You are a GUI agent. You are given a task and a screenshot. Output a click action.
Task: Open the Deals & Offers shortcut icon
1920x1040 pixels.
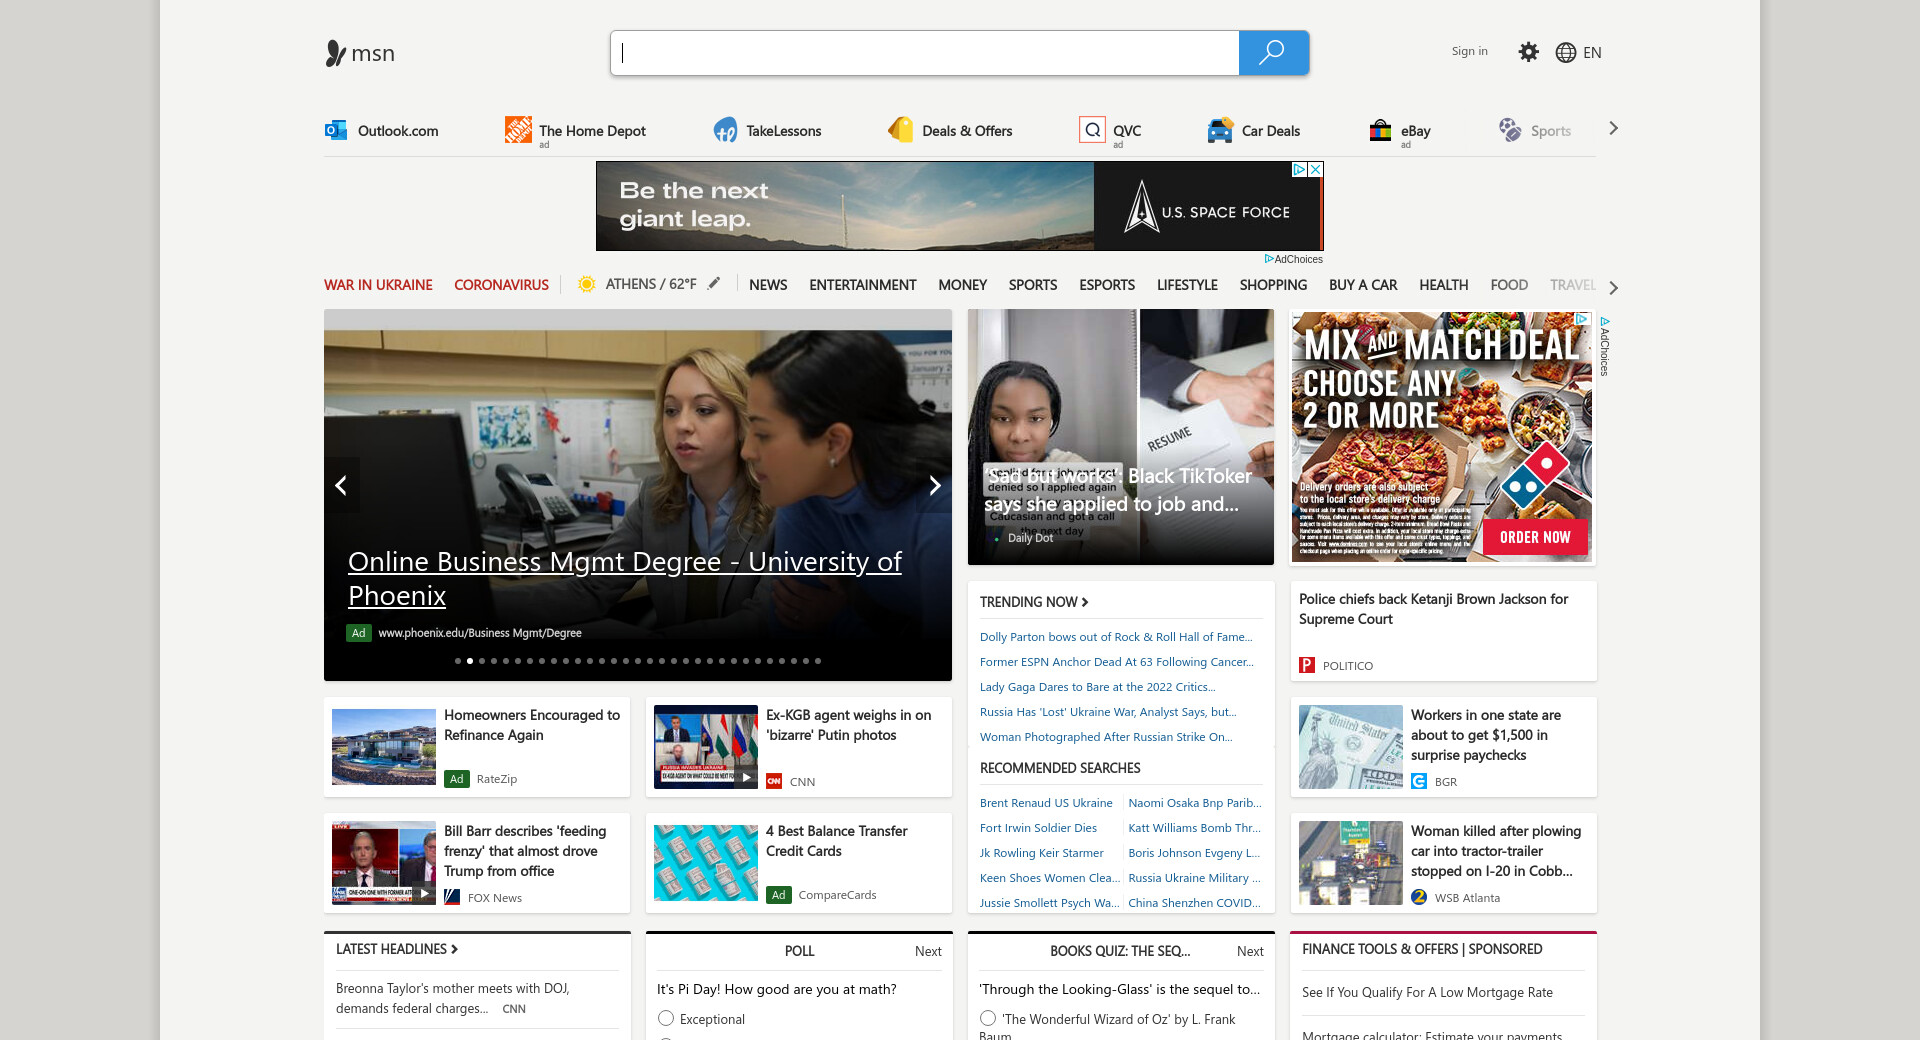901,130
